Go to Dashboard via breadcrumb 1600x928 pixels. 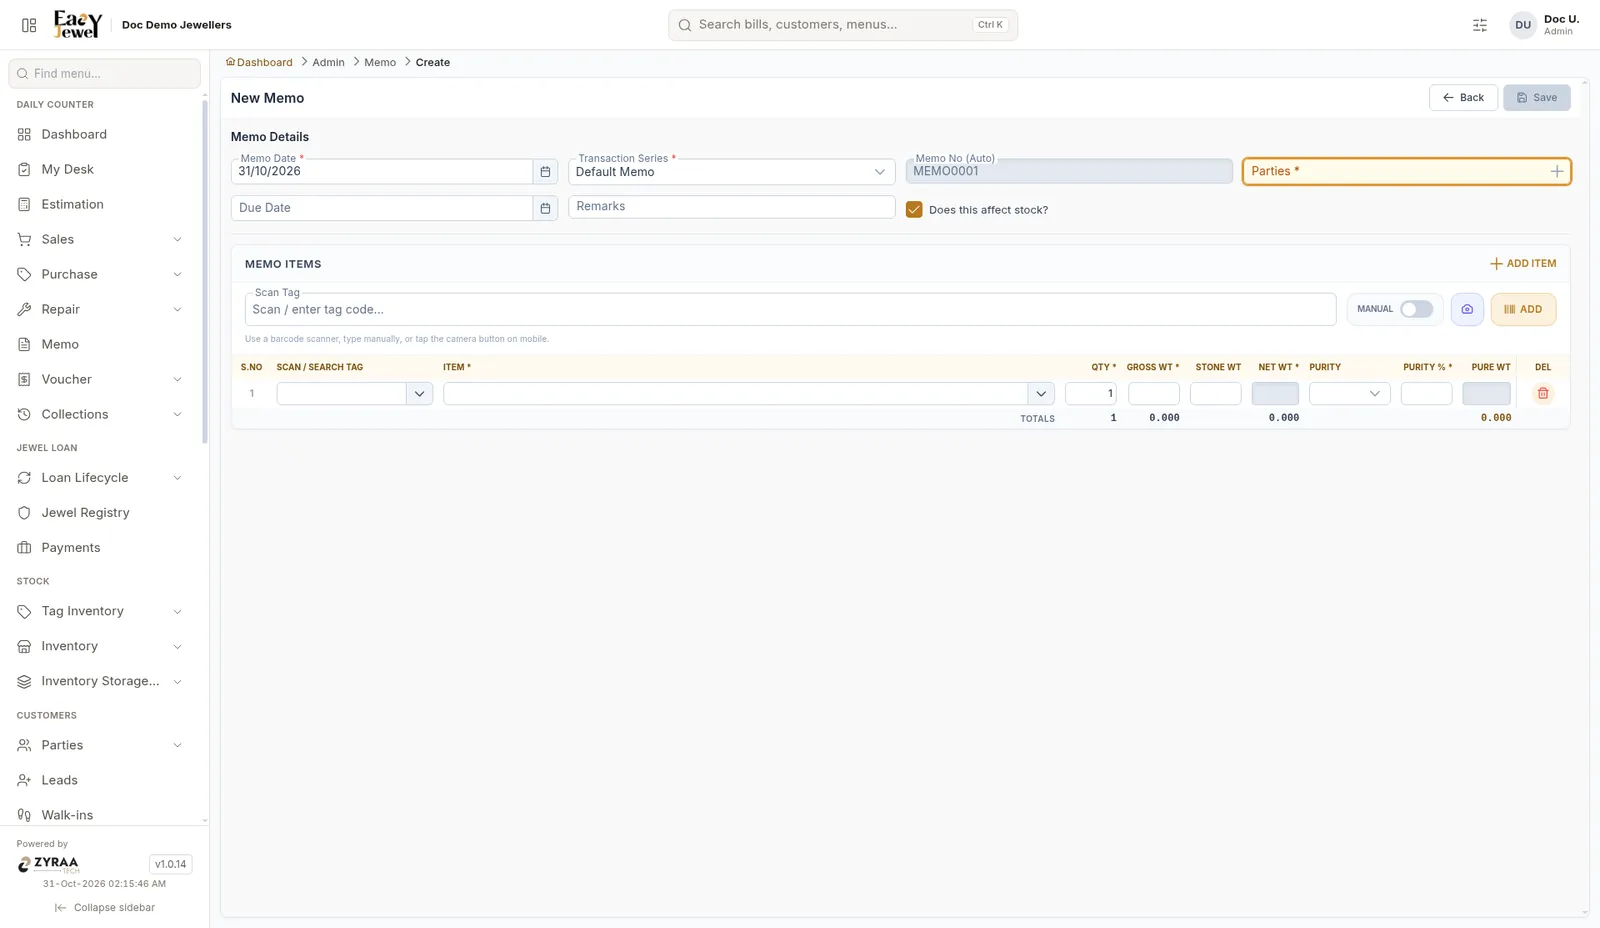[x=259, y=62]
